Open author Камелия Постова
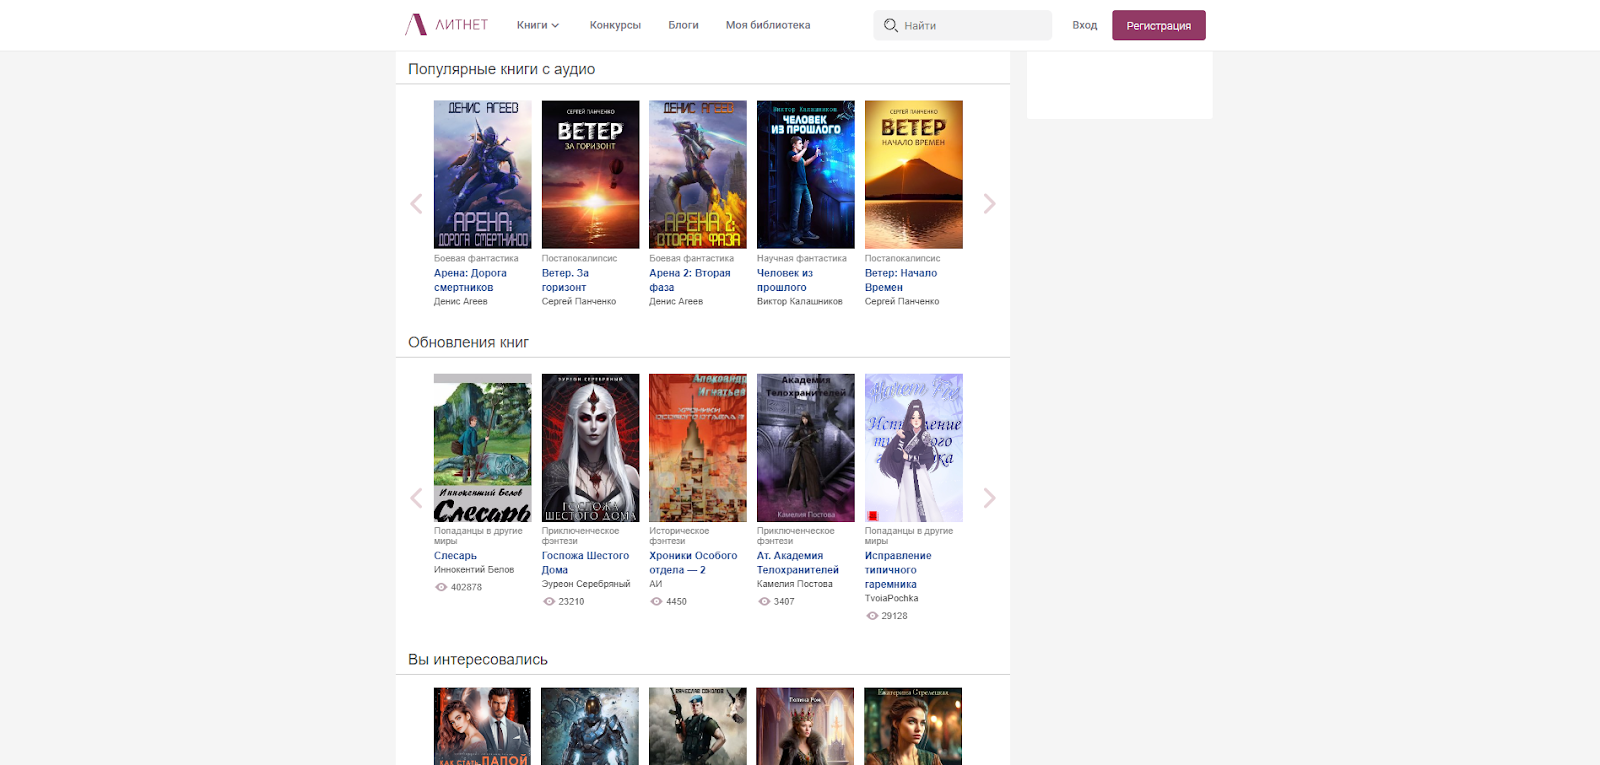Screen dimensions: 1600x765 click(795, 584)
